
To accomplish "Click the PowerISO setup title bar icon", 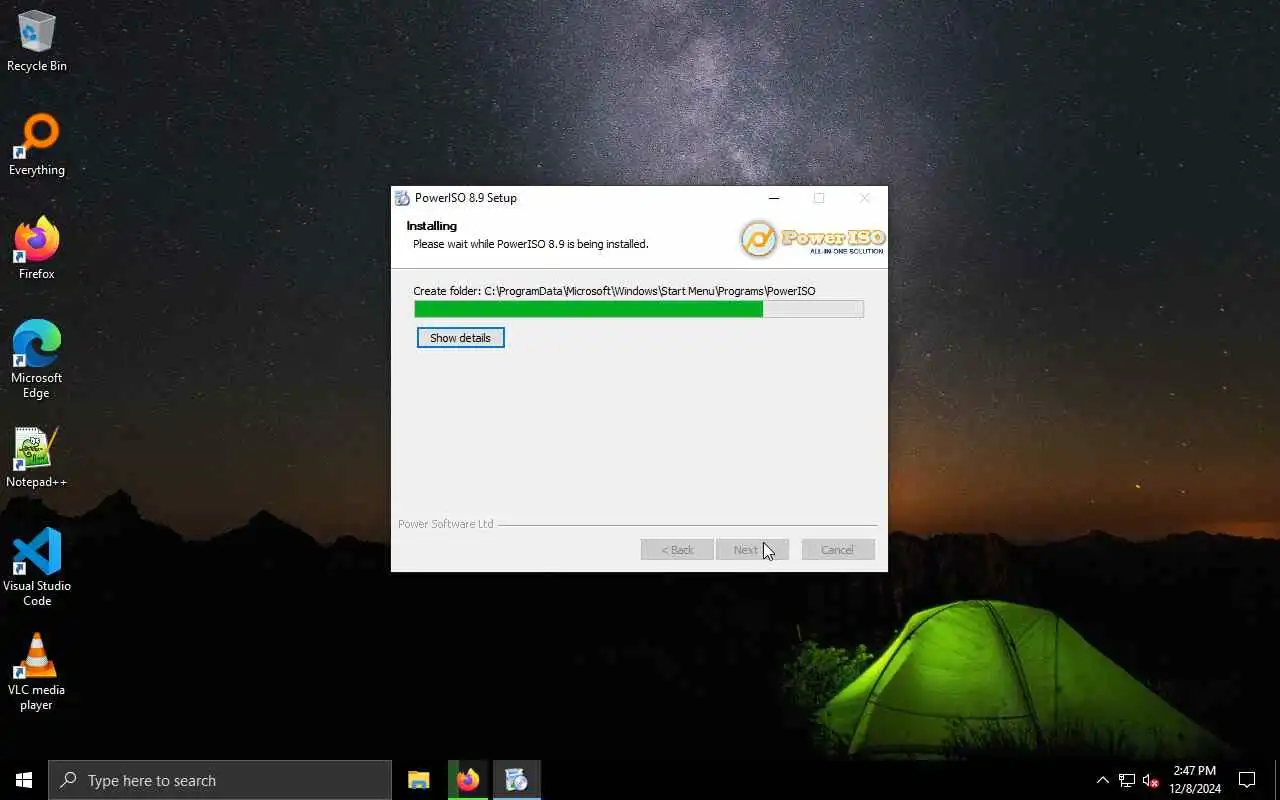I will coord(402,198).
